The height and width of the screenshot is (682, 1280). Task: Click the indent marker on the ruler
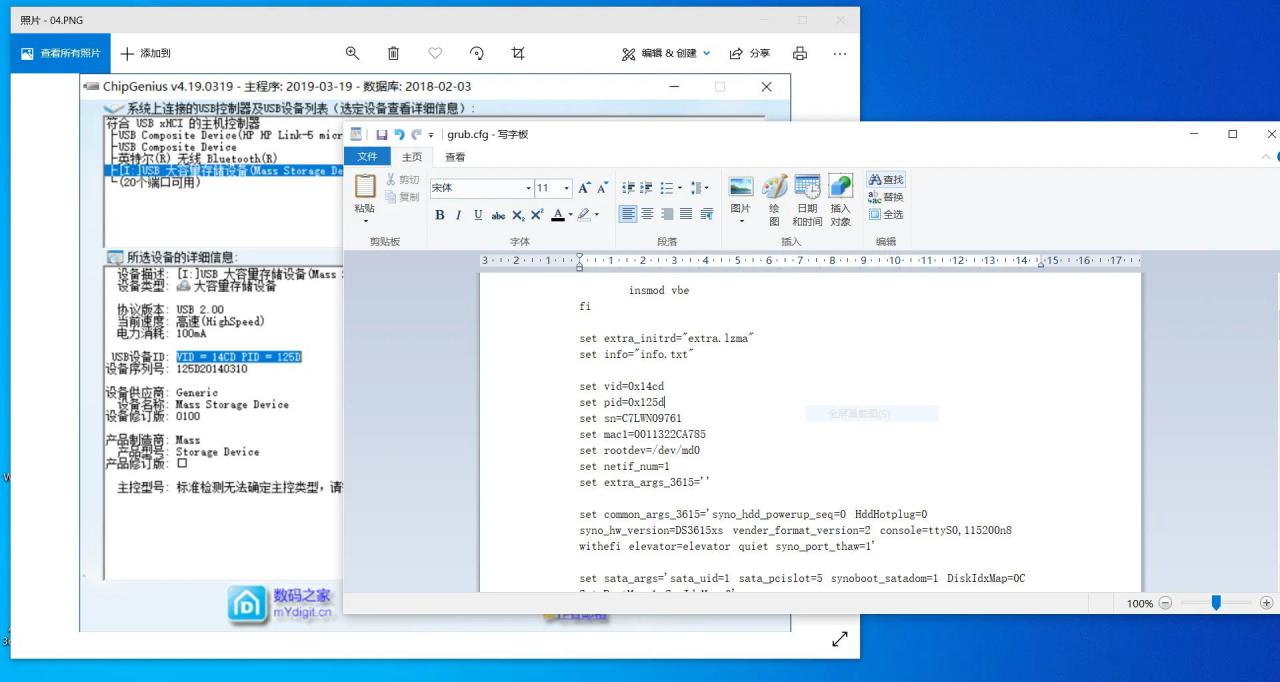click(x=580, y=262)
